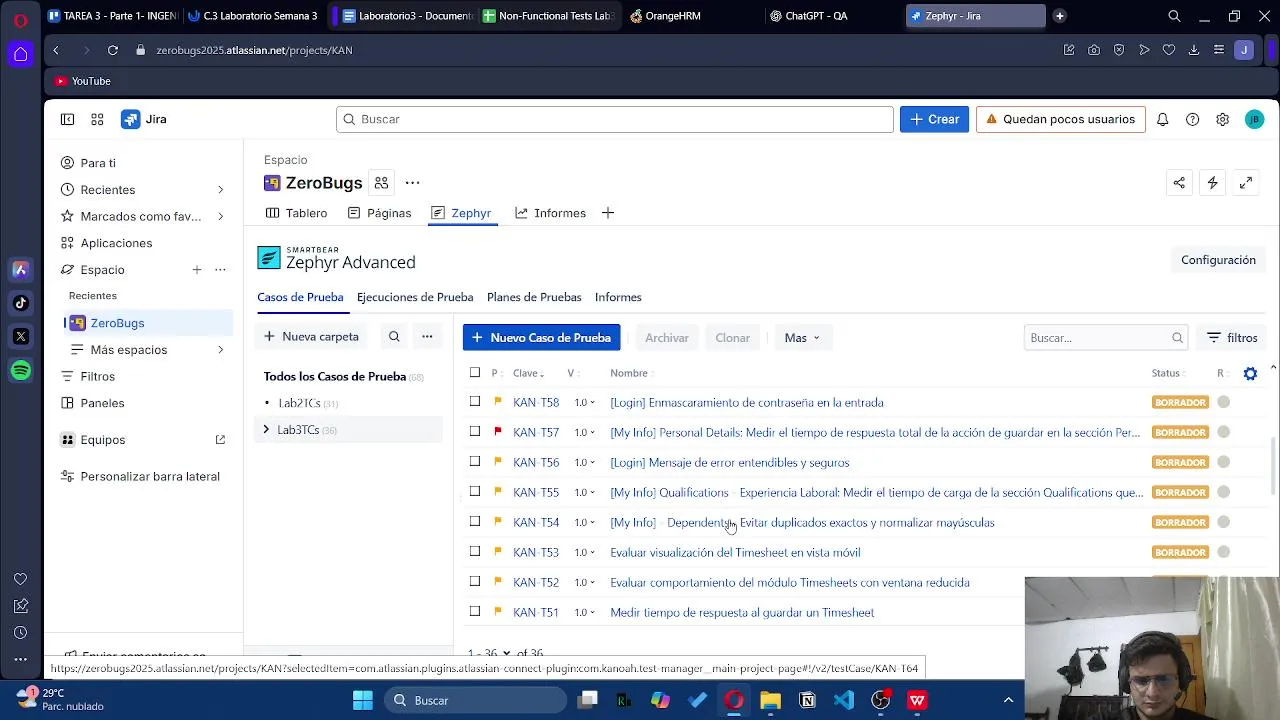Open Planes de Prueba tab
The height and width of the screenshot is (720, 1280).
(534, 297)
